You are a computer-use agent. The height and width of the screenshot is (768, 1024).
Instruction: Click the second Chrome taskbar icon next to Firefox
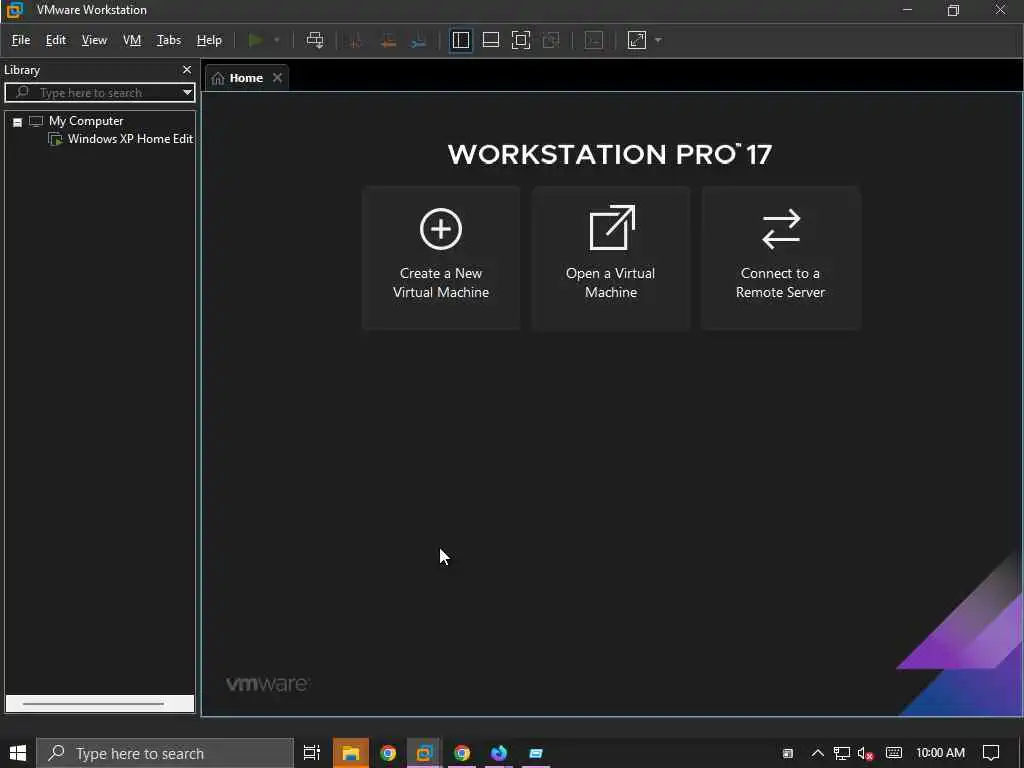pyautogui.click(x=462, y=753)
